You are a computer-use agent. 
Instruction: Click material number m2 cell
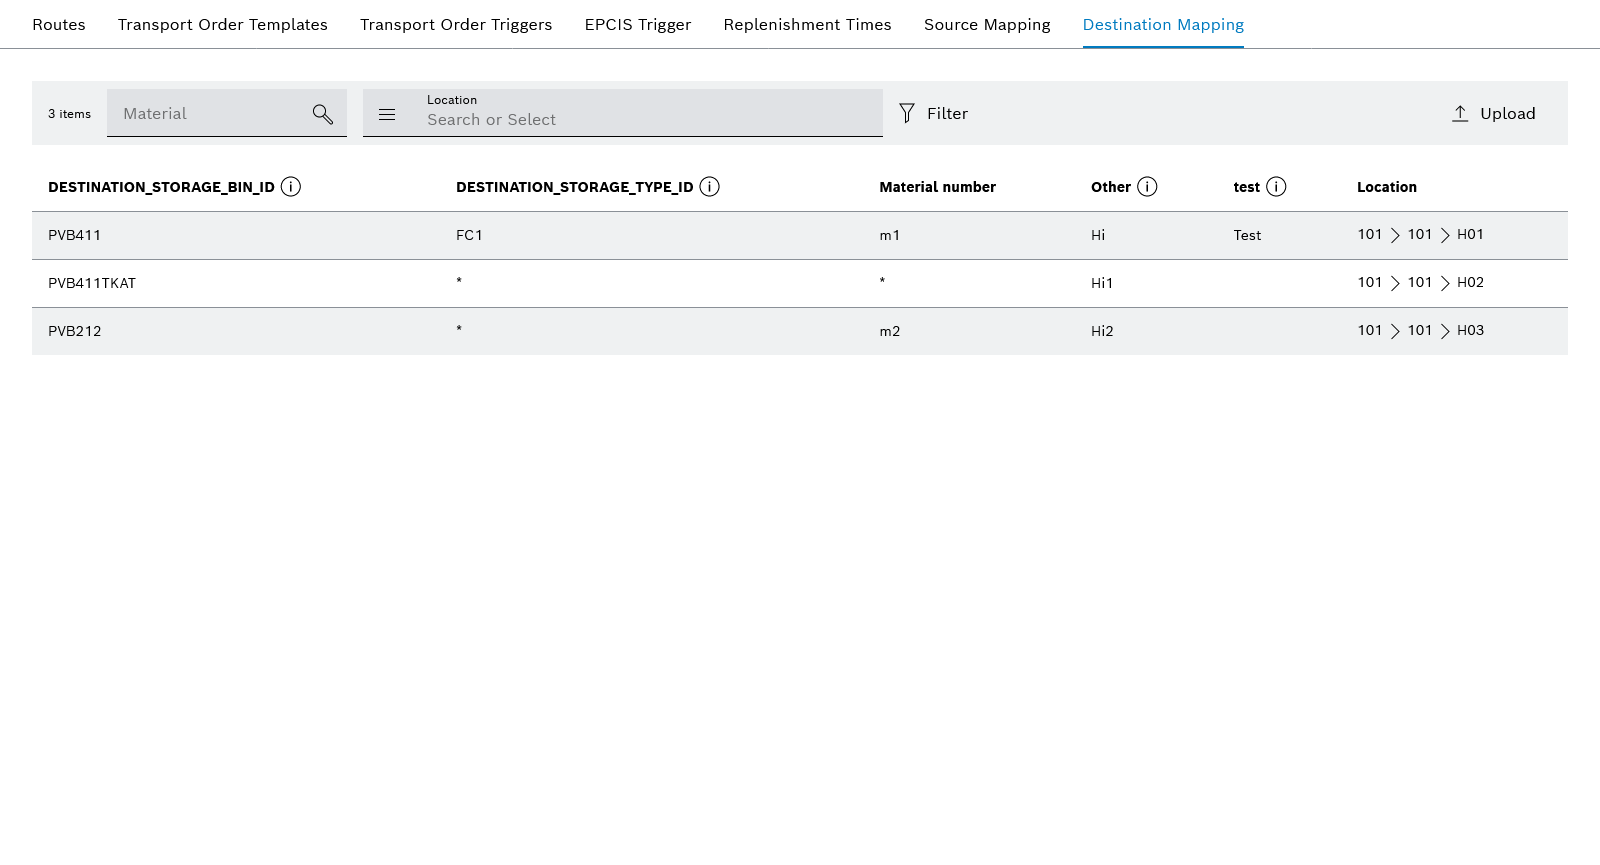(890, 331)
